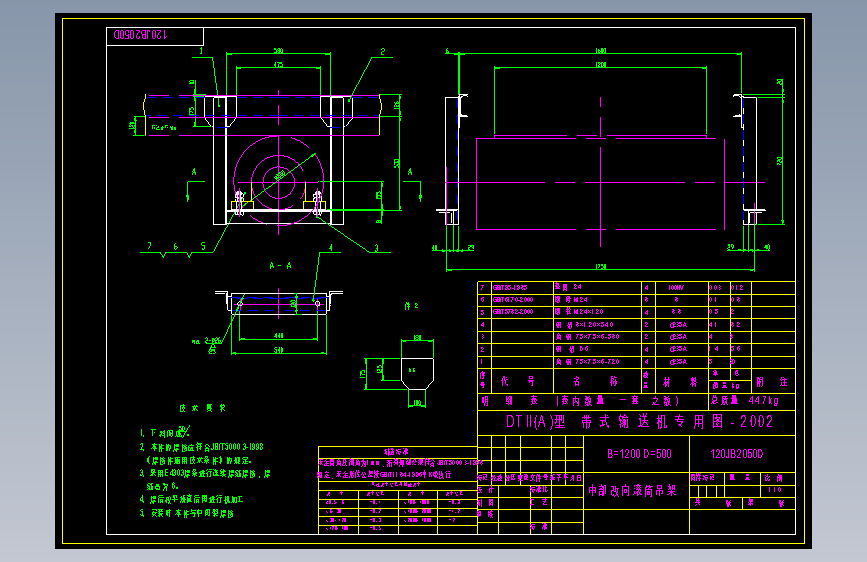Click the 1250 bottom dimension of side view
This screenshot has width=867, height=562.
point(600,267)
